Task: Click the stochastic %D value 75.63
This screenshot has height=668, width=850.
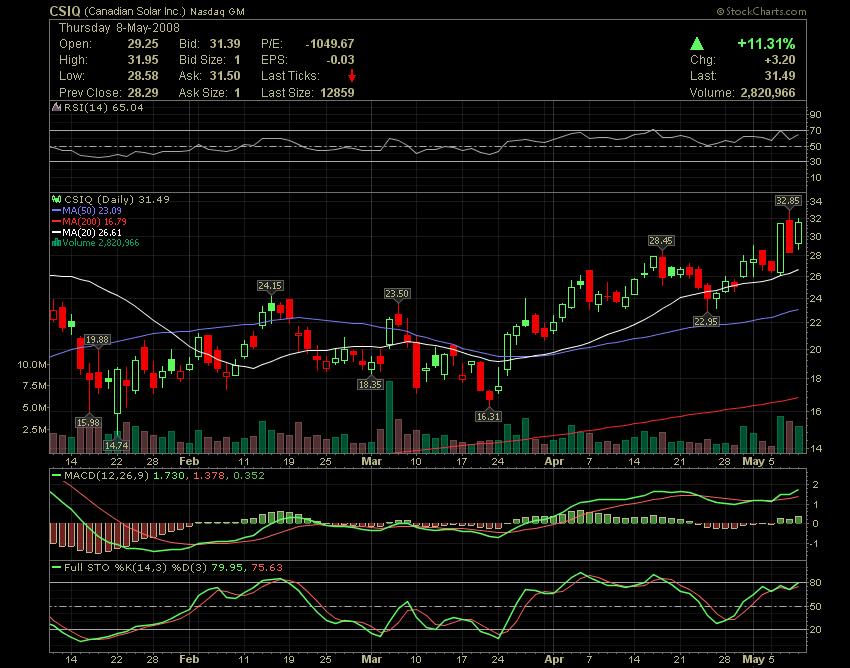Action: [x=267, y=568]
